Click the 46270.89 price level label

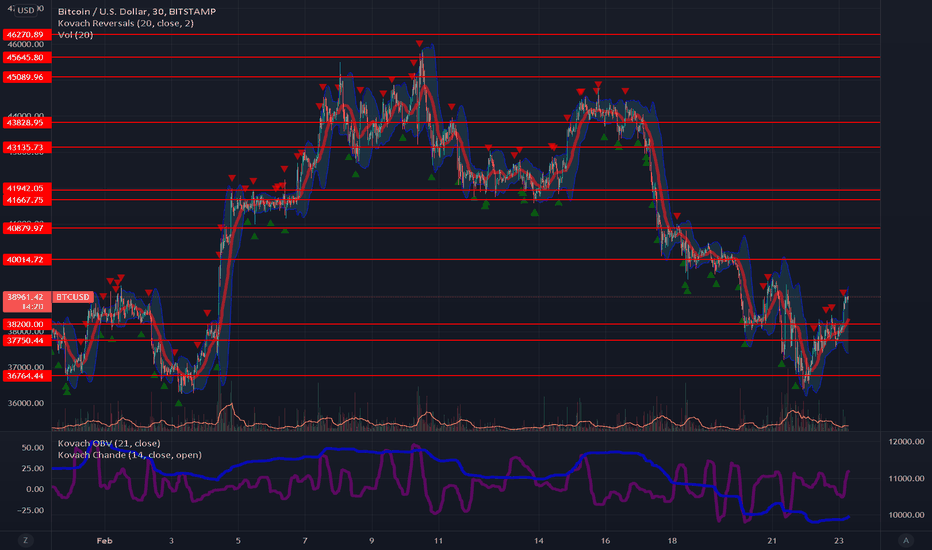pos(27,35)
